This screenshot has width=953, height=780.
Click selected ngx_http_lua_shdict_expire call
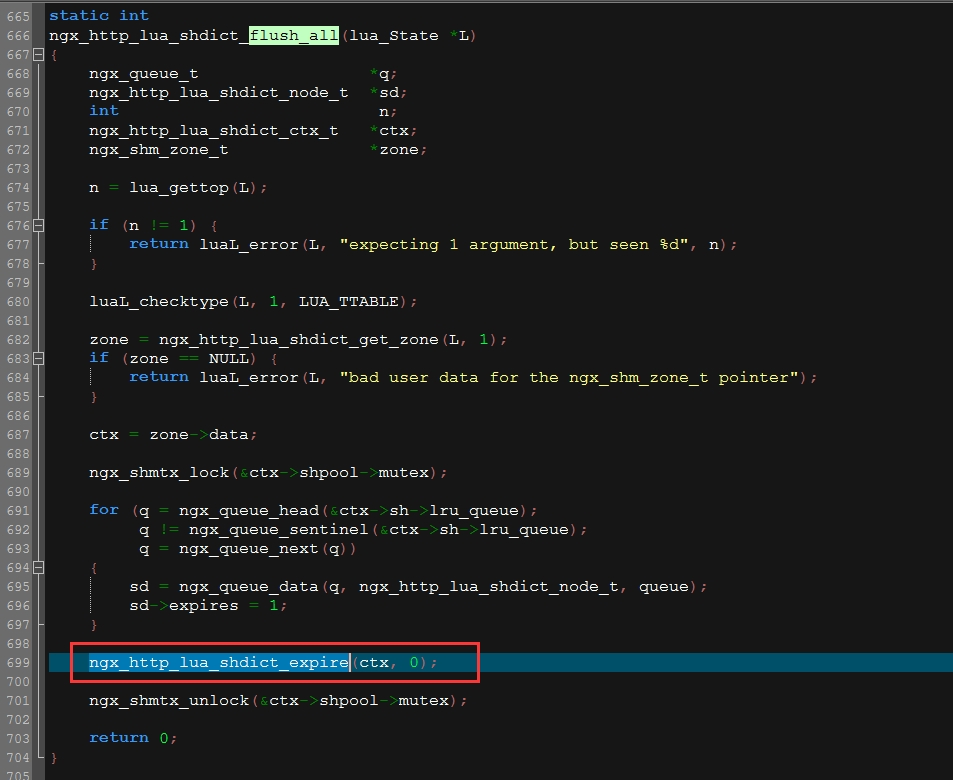(x=219, y=663)
